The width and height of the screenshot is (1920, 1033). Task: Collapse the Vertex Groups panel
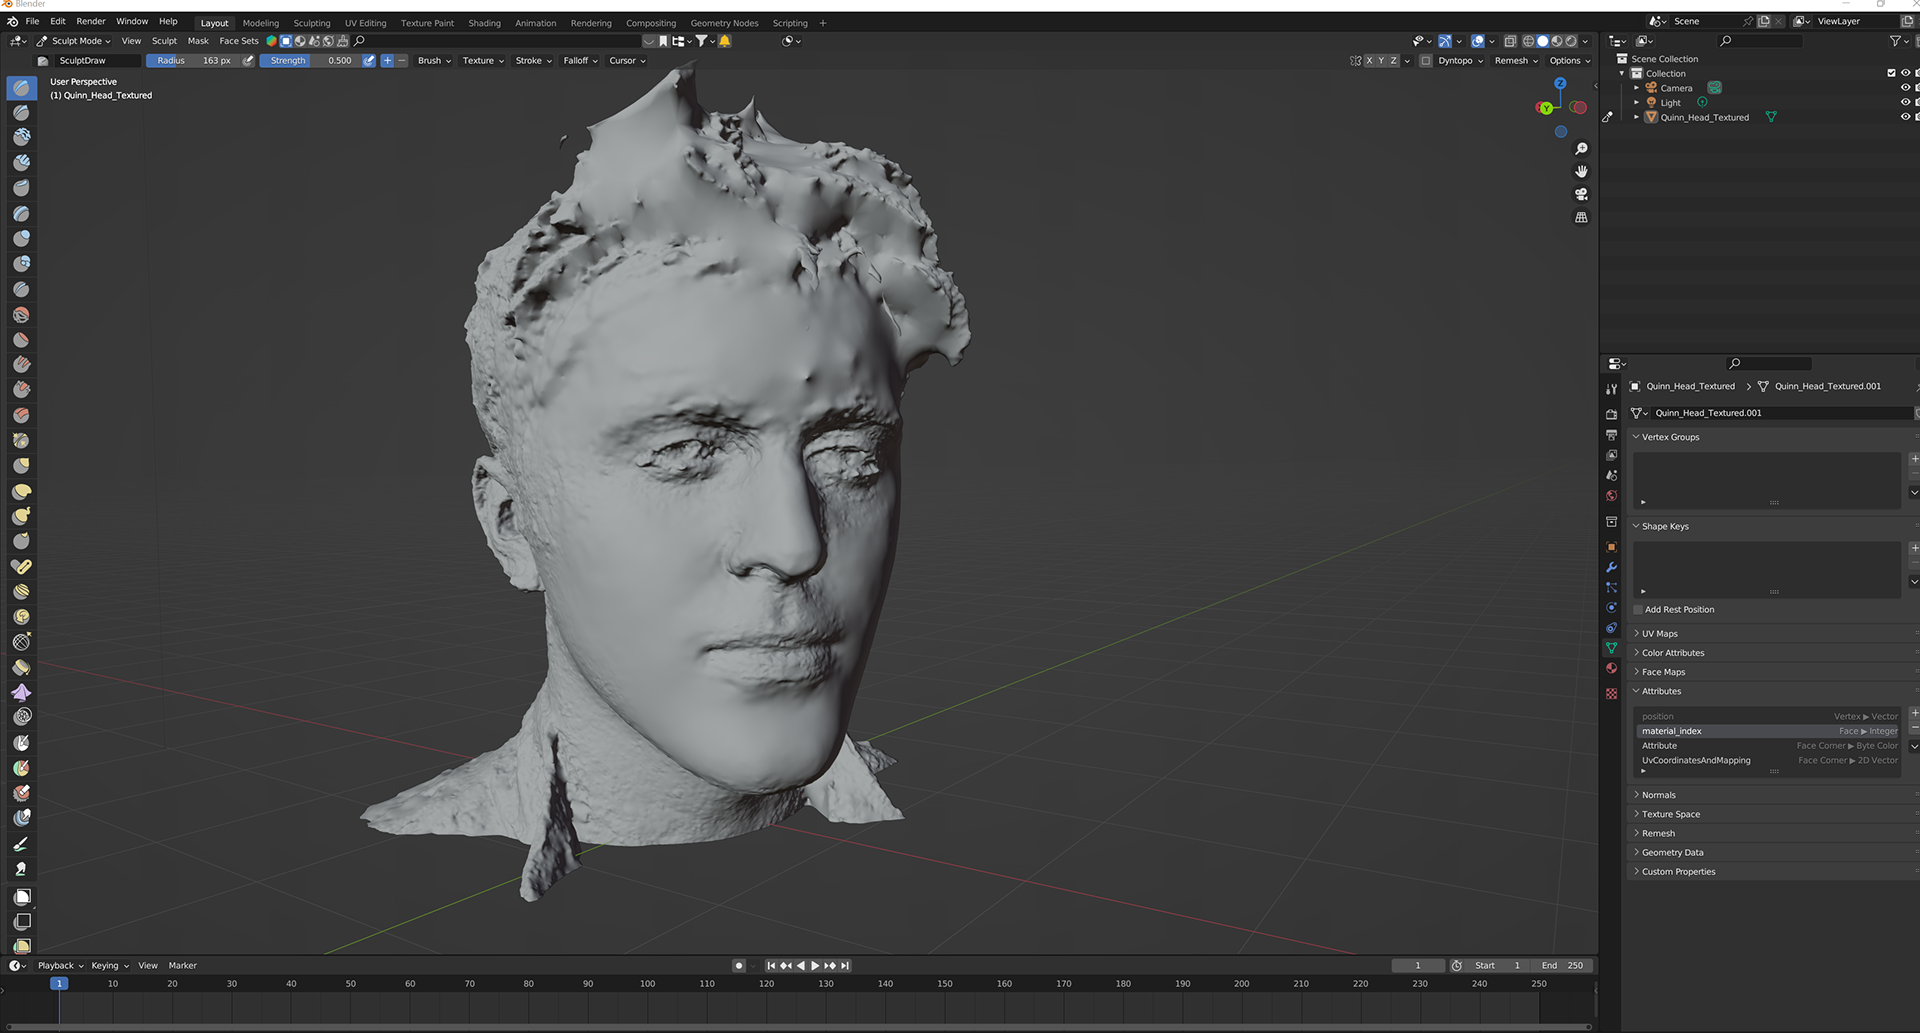(x=1670, y=437)
